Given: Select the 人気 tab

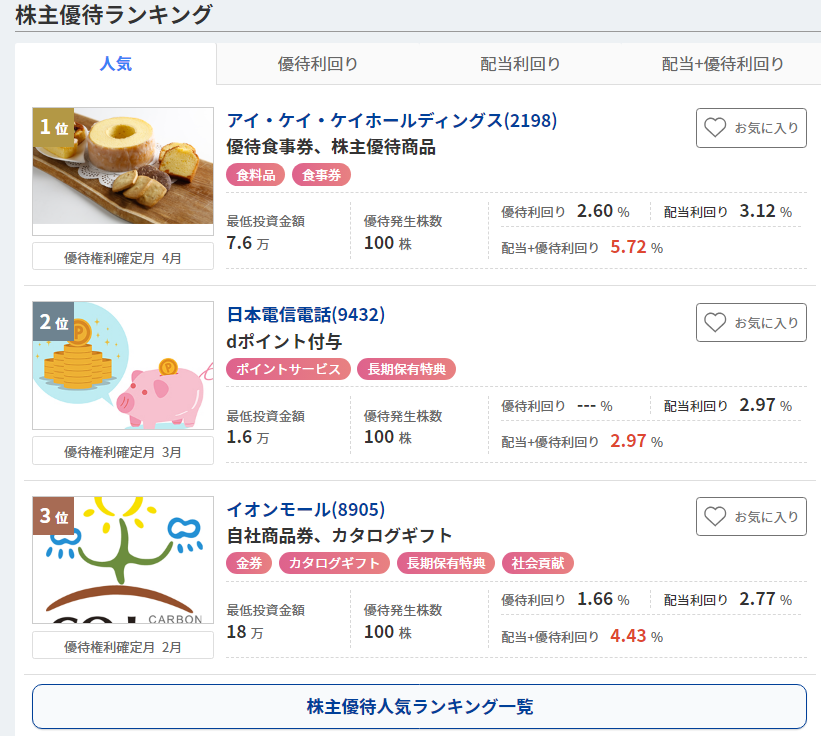Looking at the screenshot, I should click(116, 64).
